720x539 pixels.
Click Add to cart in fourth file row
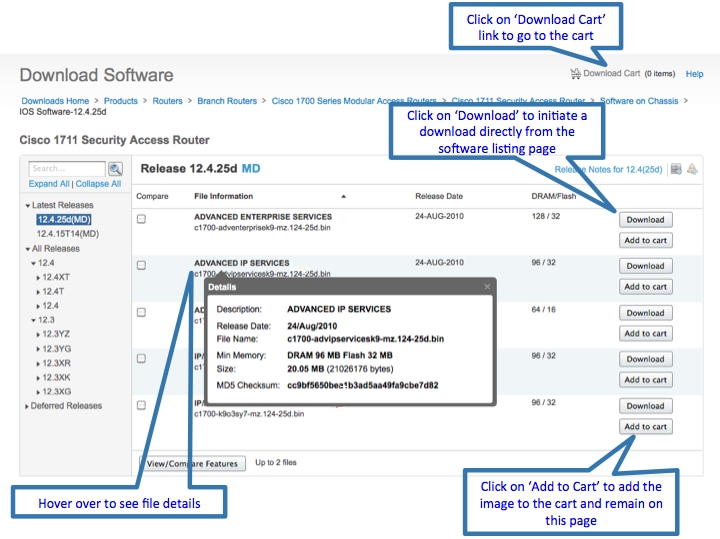pos(646,380)
